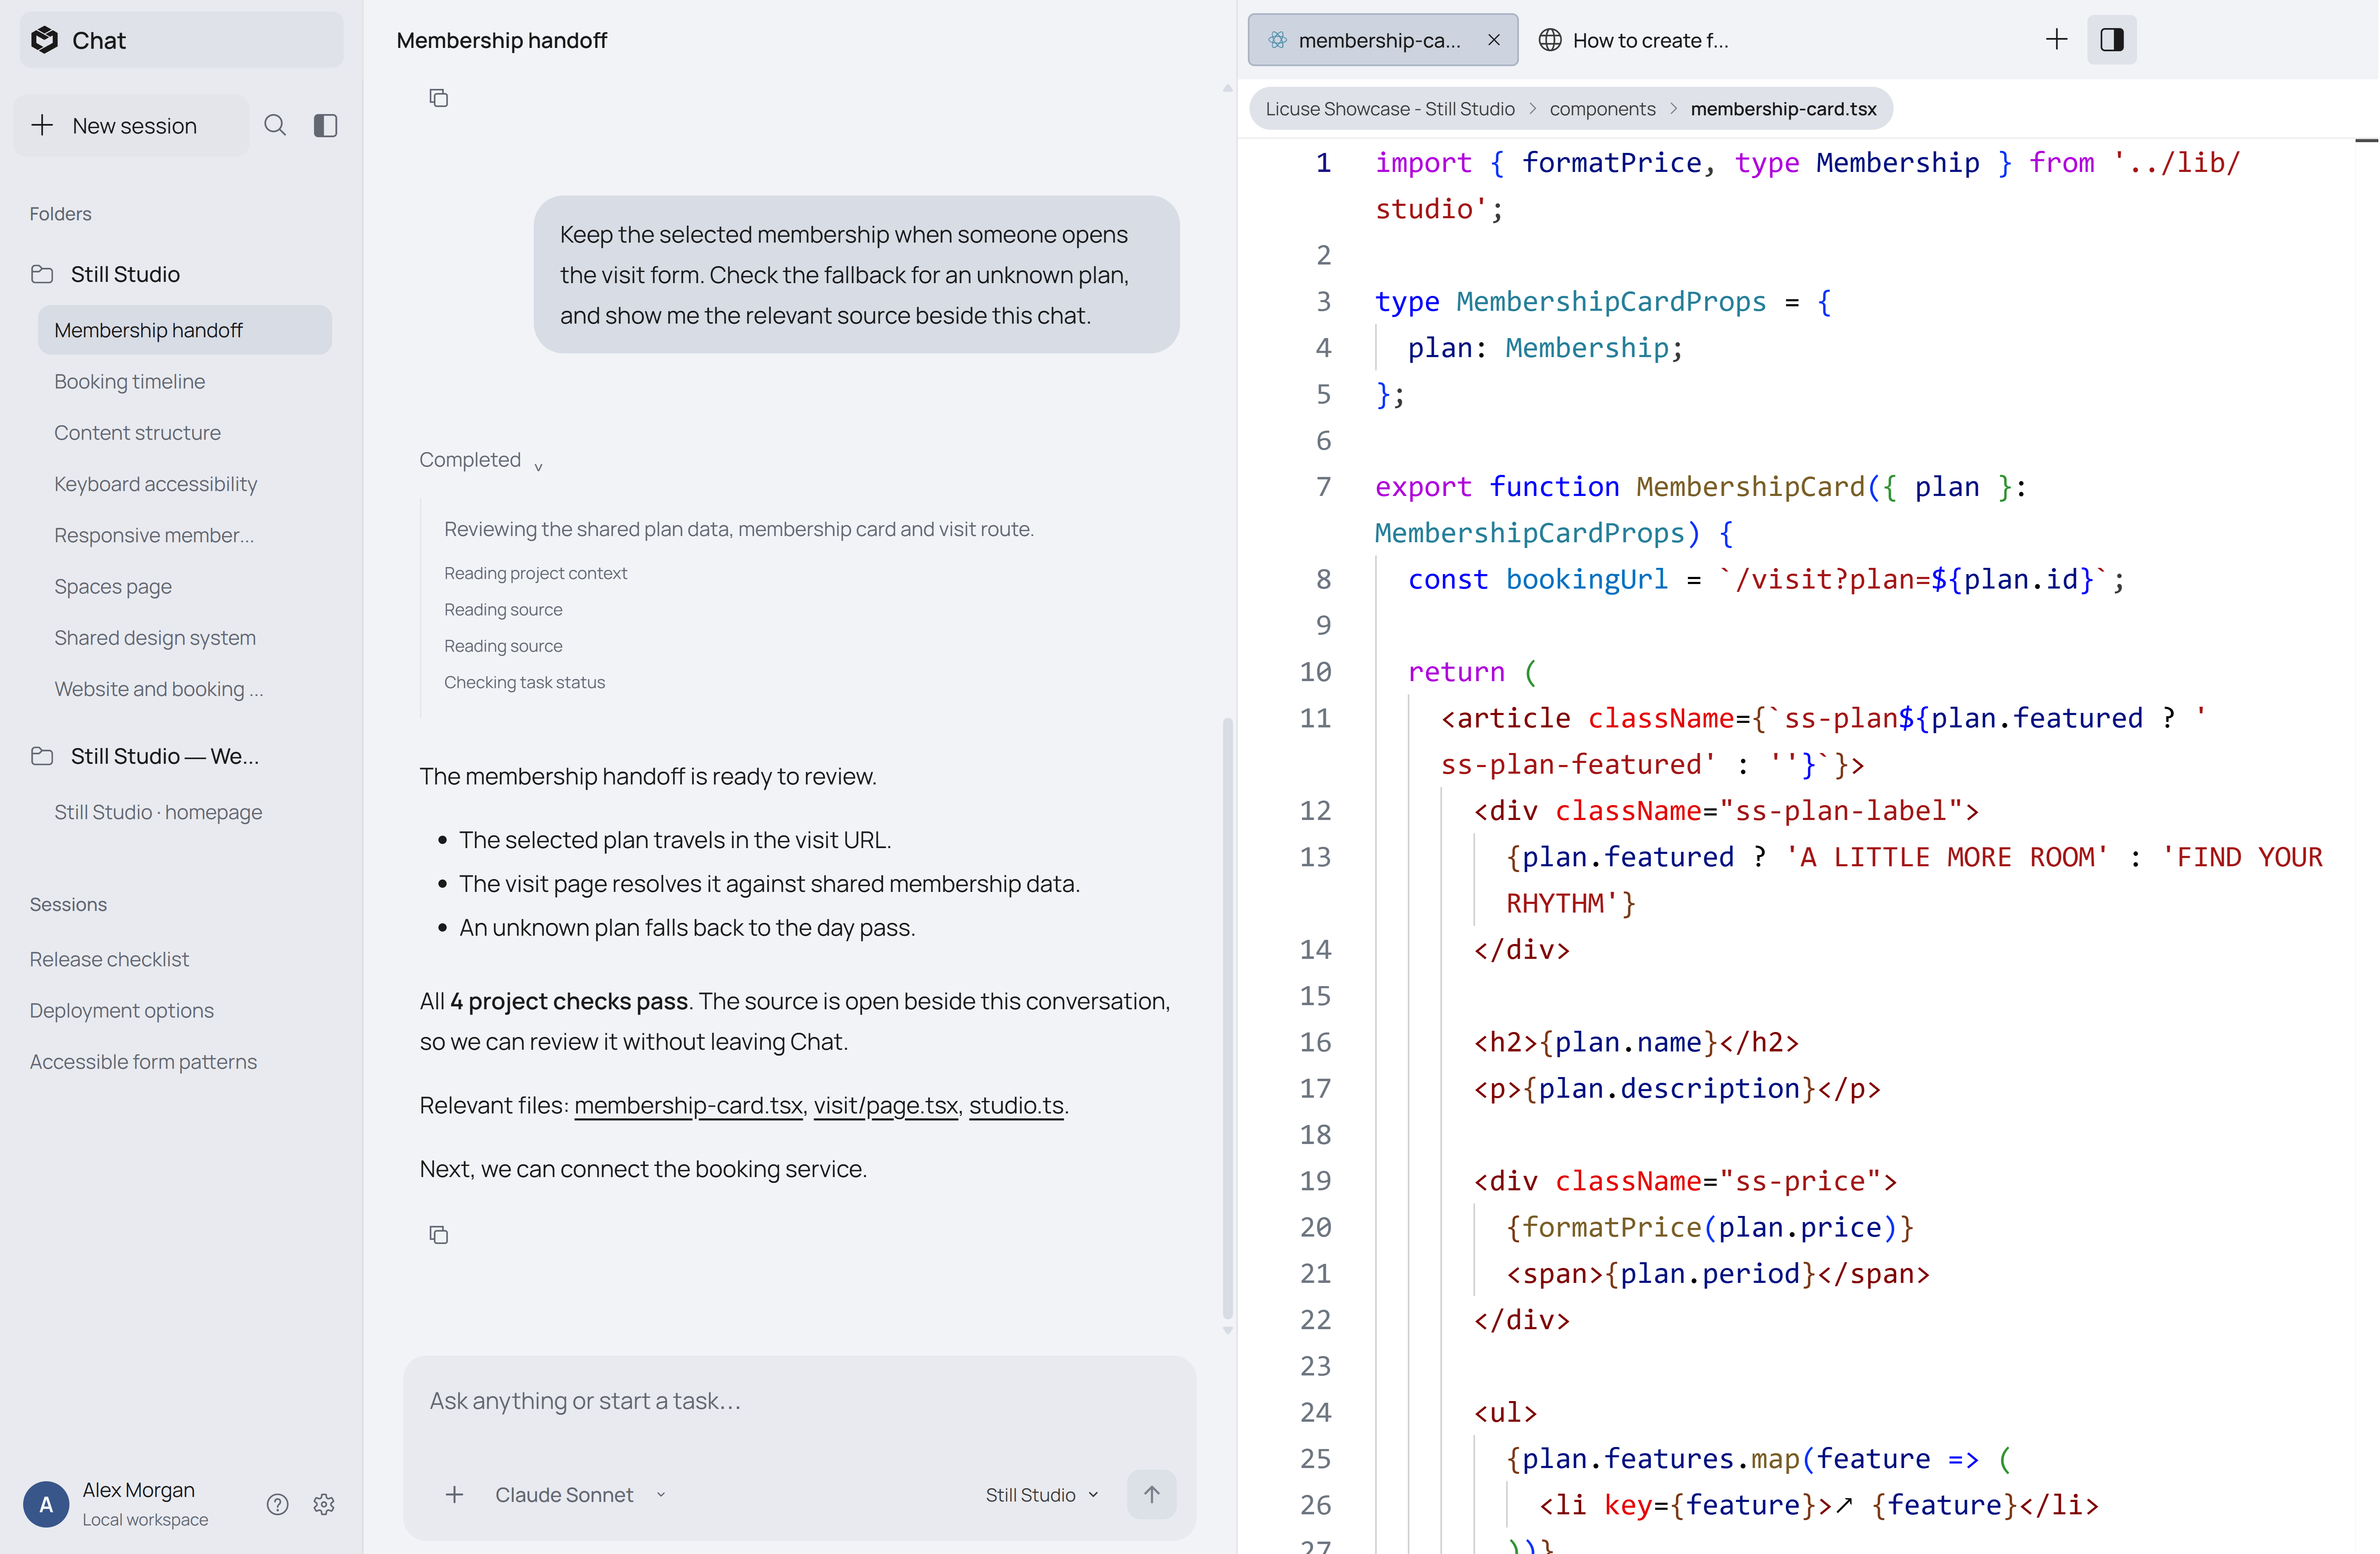
Task: Copy the user message using the top copy icon
Action: coord(438,98)
